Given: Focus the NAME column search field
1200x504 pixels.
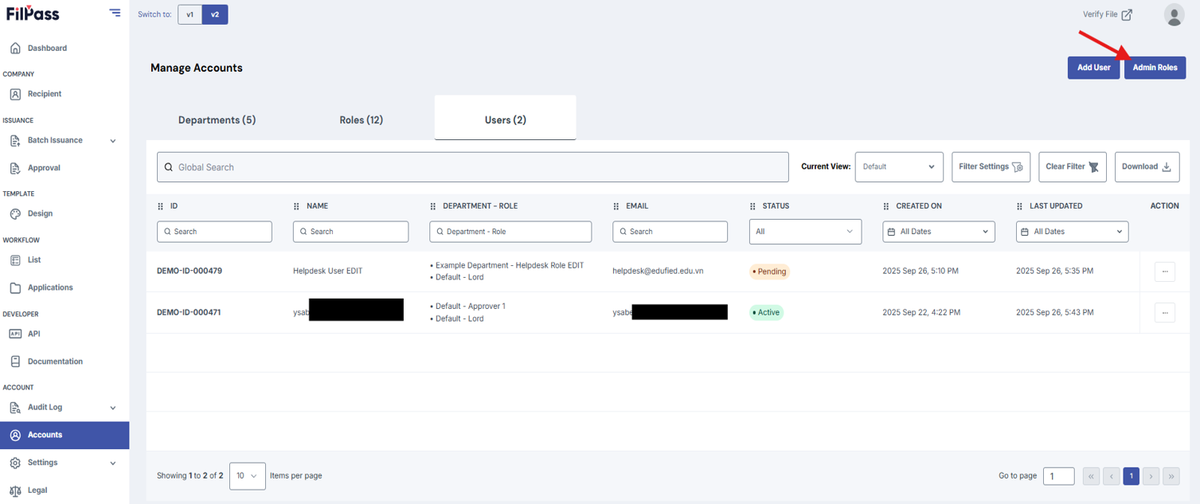Looking at the screenshot, I should point(351,231).
